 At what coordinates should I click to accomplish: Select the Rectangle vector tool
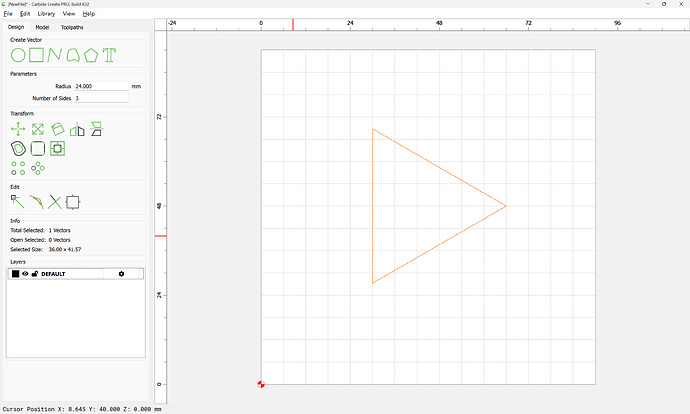37,55
